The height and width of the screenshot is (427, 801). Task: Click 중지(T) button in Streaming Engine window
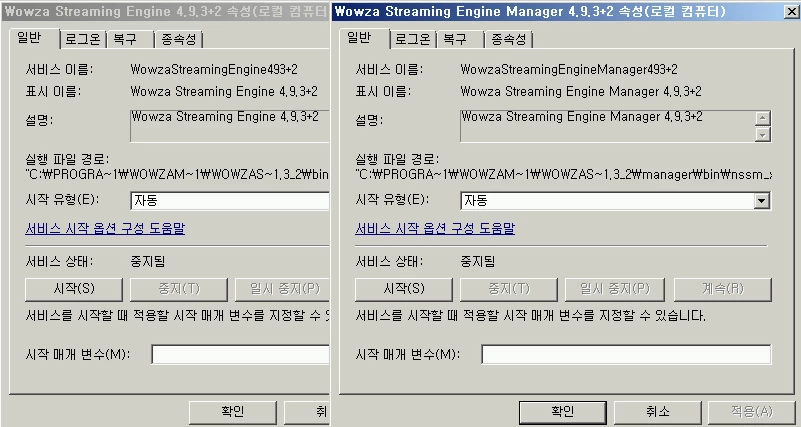(x=179, y=289)
